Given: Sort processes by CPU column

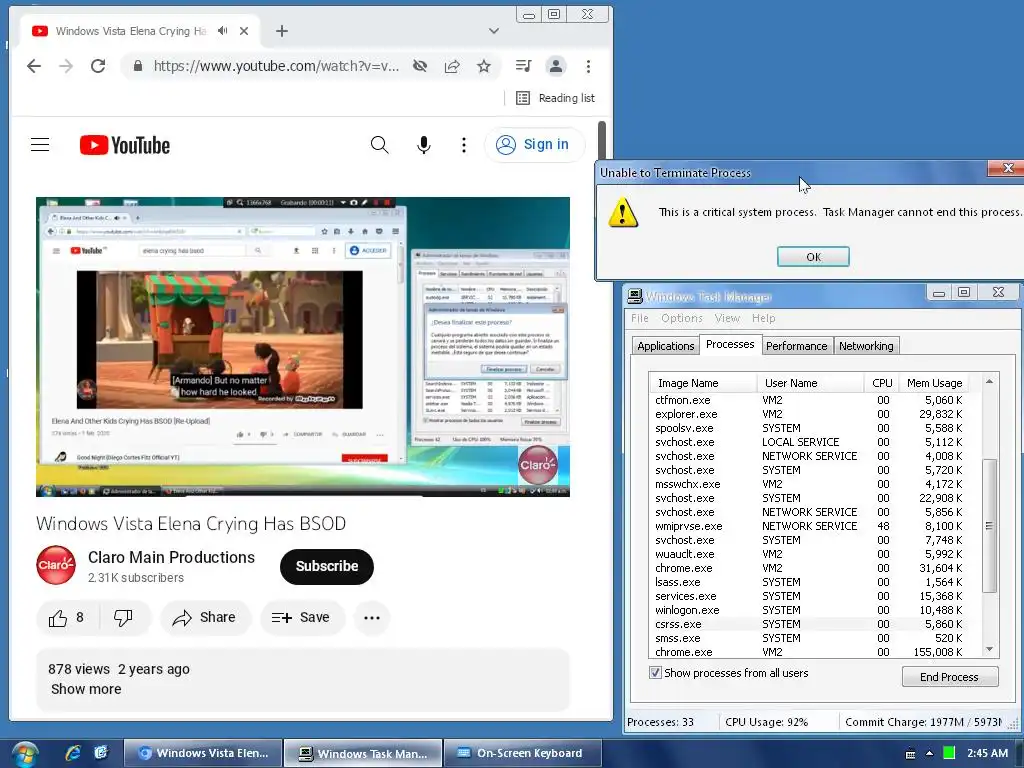Looking at the screenshot, I should pyautogui.click(x=882, y=383).
